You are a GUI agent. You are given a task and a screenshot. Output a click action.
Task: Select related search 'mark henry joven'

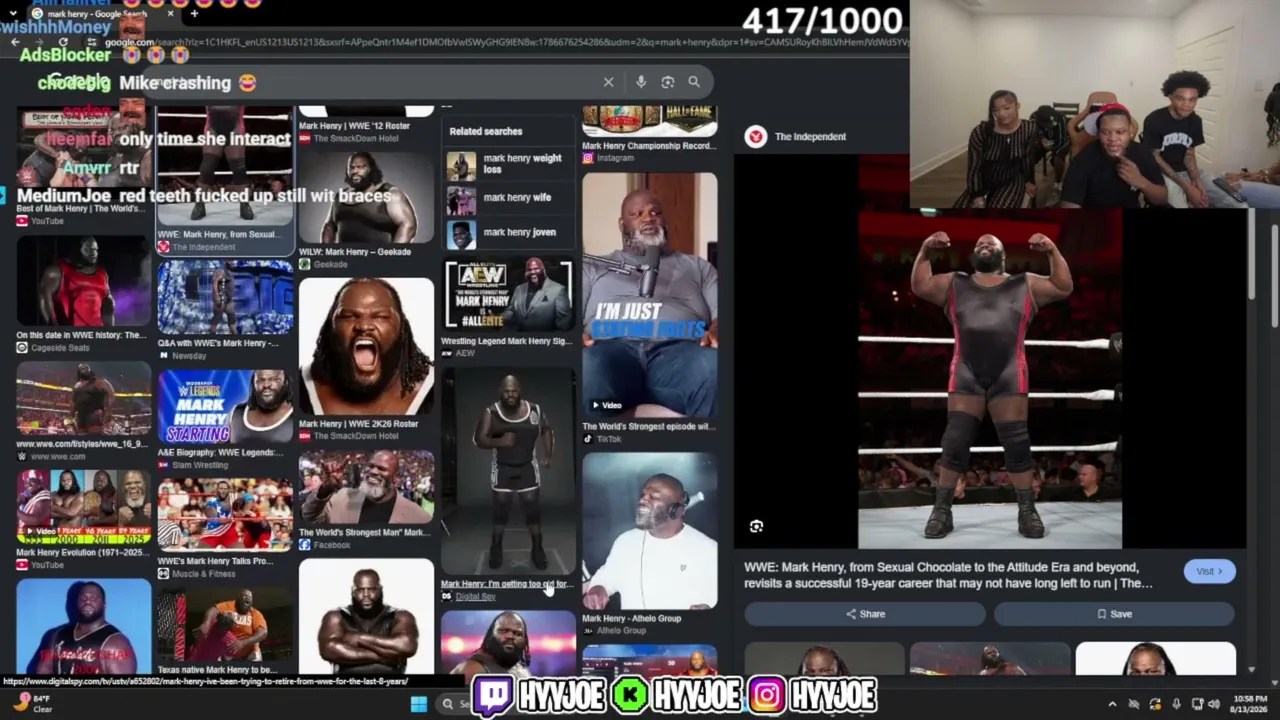(x=507, y=234)
